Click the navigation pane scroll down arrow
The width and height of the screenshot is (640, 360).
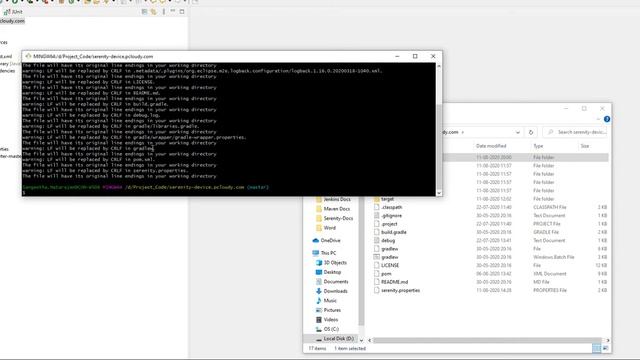(361, 340)
